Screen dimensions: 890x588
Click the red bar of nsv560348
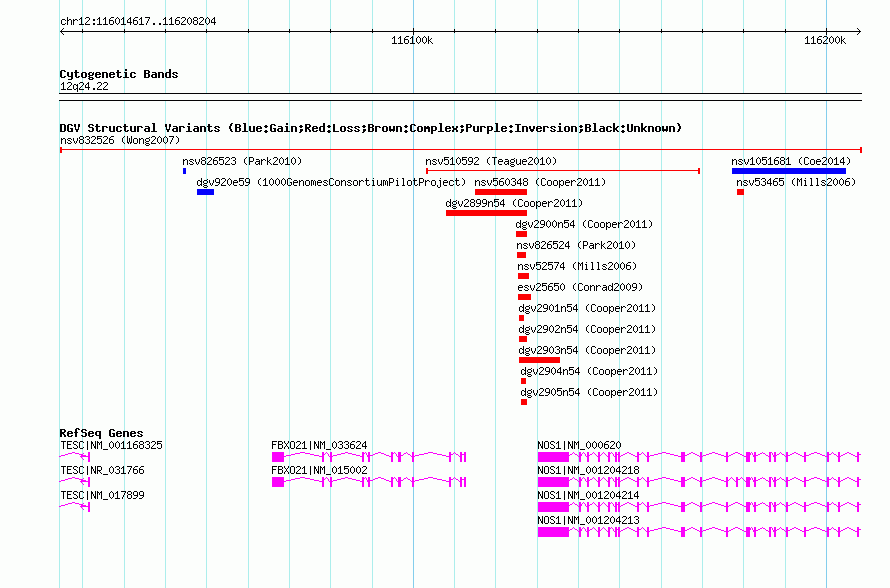click(x=501, y=192)
